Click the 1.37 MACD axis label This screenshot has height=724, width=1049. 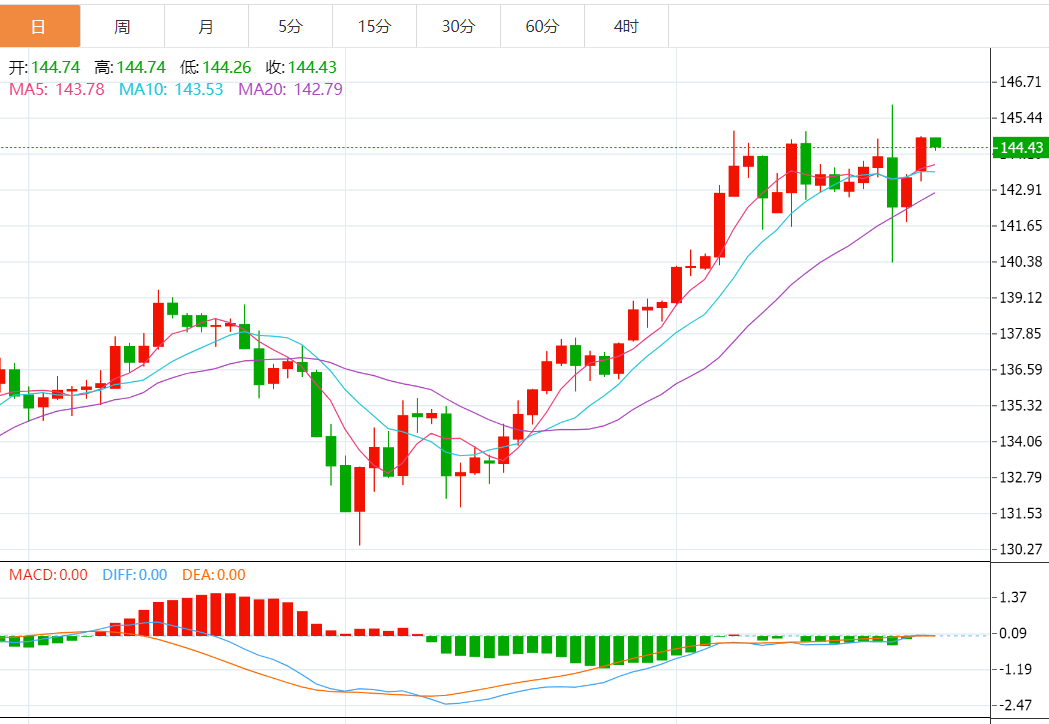click(x=1013, y=598)
